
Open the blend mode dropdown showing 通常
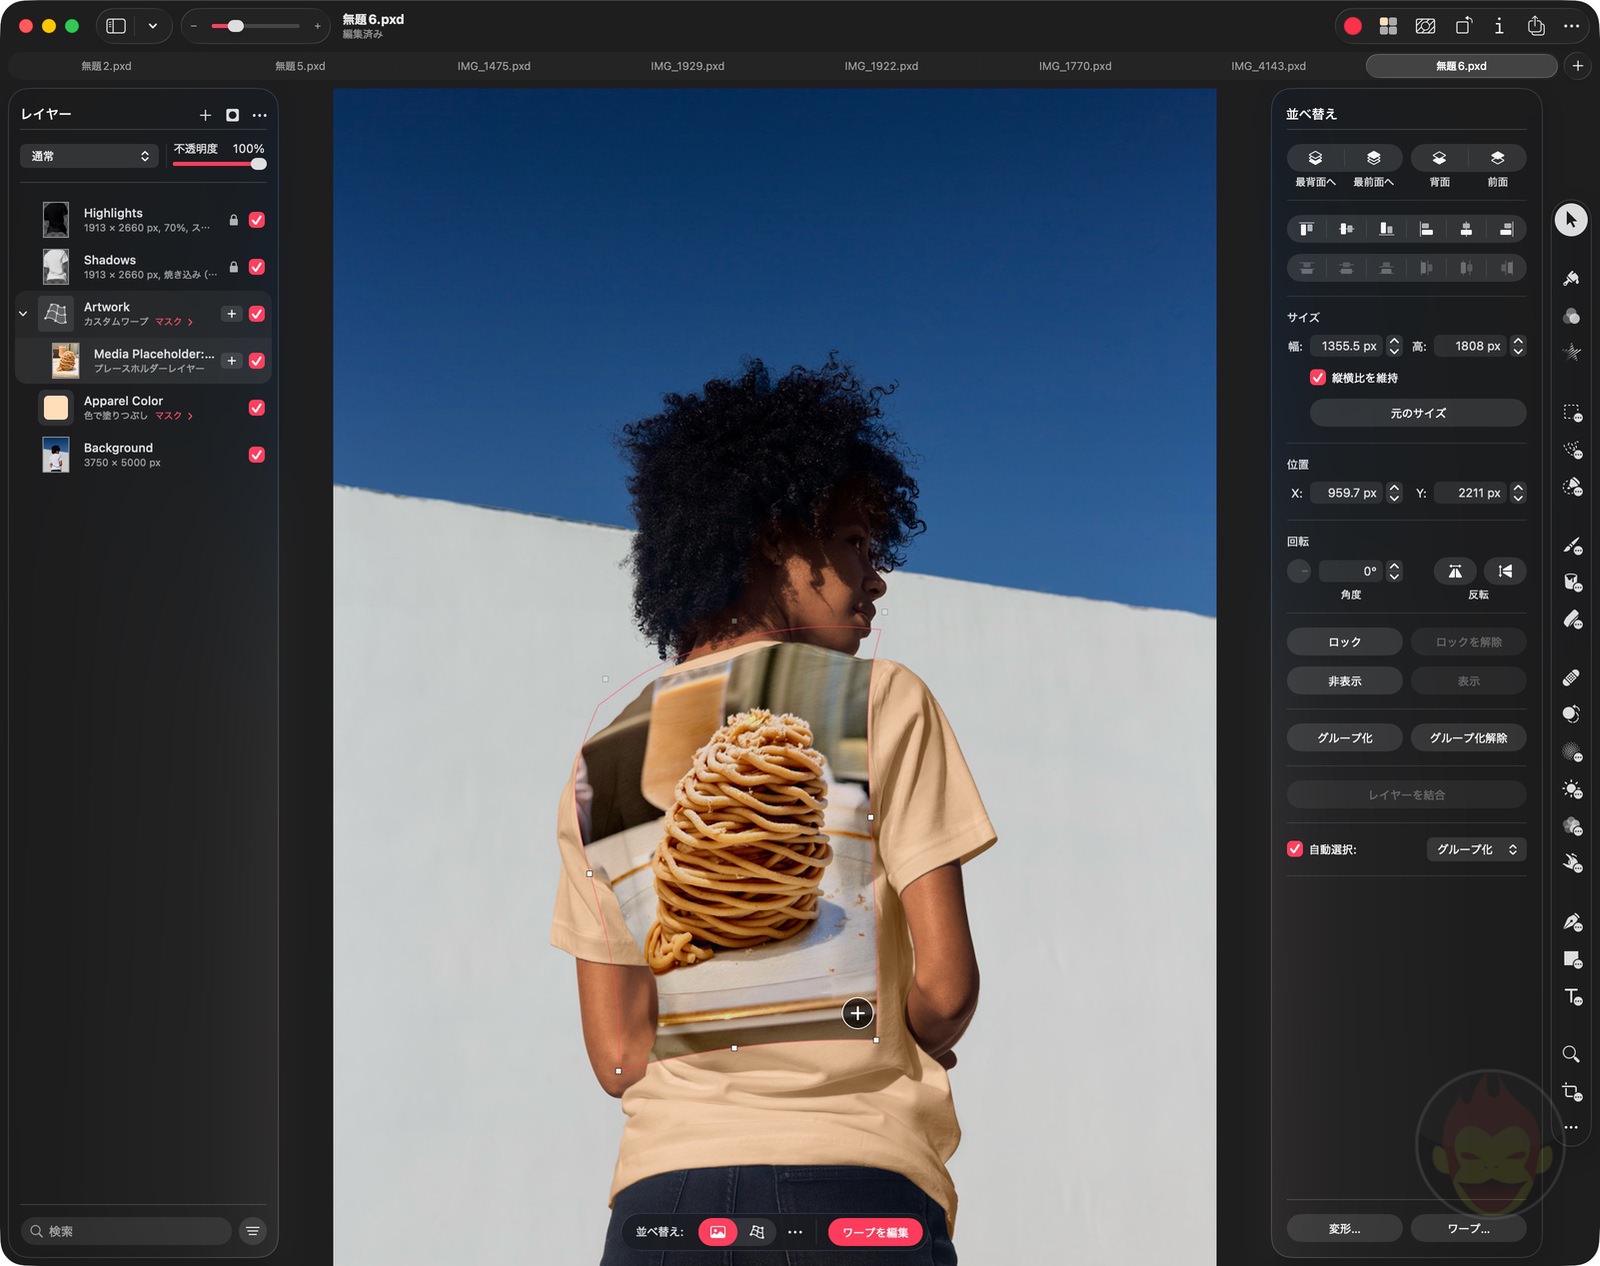88,156
